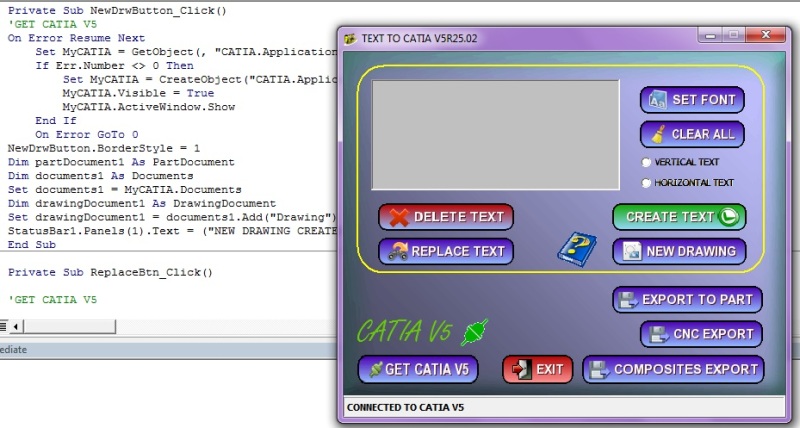This screenshot has width=800, height=428.
Task: Click the TEXT TO CATIA title bar app icon
Action: (350, 39)
